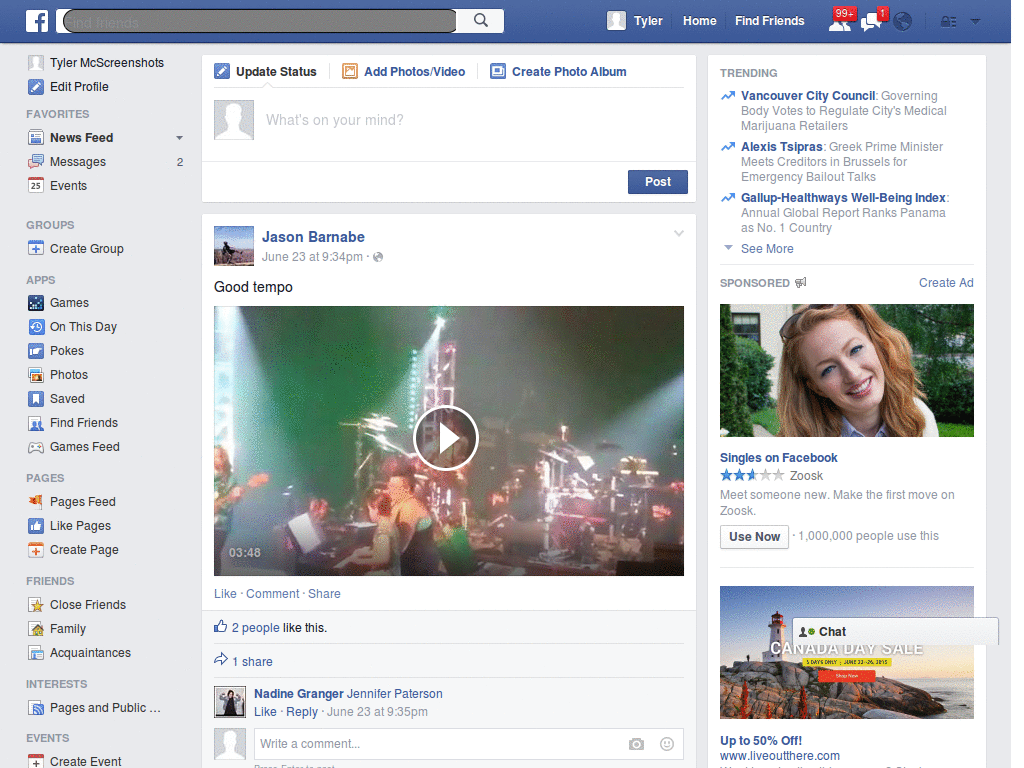Open the Pokes icon
Viewport: 1024px width, 768px height.
(36, 351)
